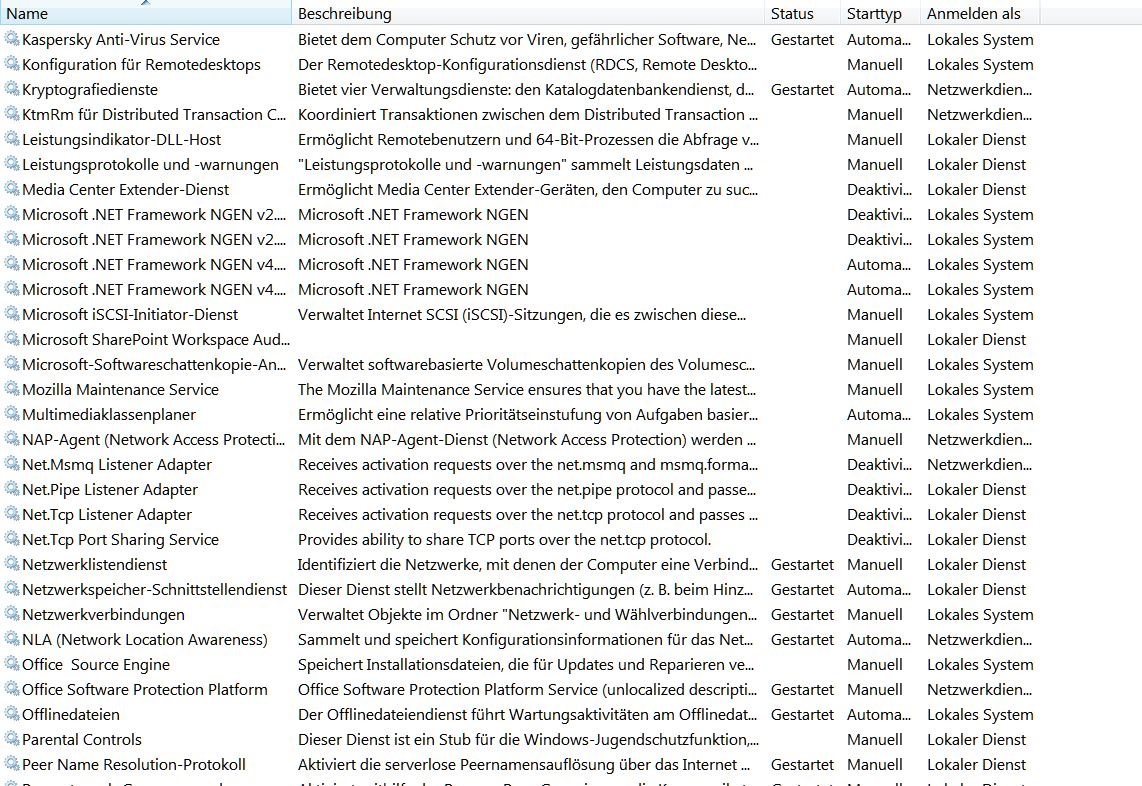Sort services by the Name column header
The width and height of the screenshot is (1142, 786).
click(x=146, y=13)
